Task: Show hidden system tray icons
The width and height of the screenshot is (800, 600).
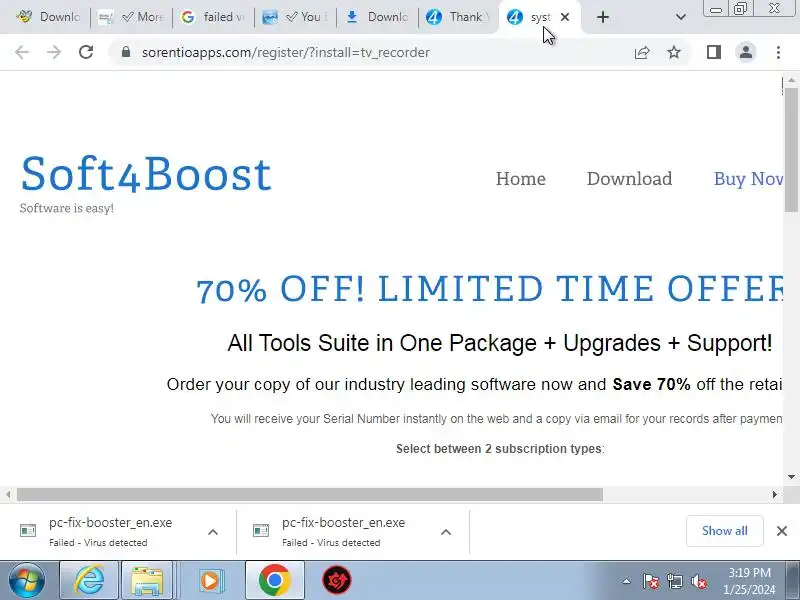Action: [627, 581]
